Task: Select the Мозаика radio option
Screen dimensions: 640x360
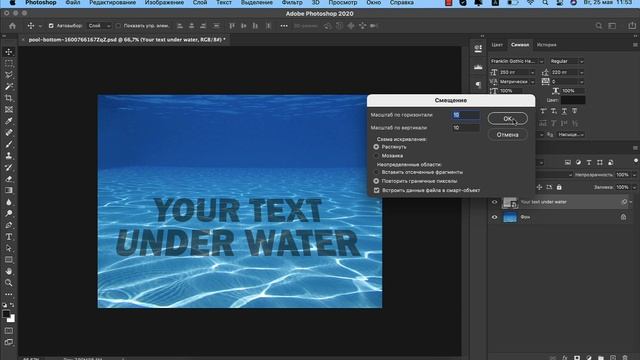Action: pyautogui.click(x=376, y=156)
